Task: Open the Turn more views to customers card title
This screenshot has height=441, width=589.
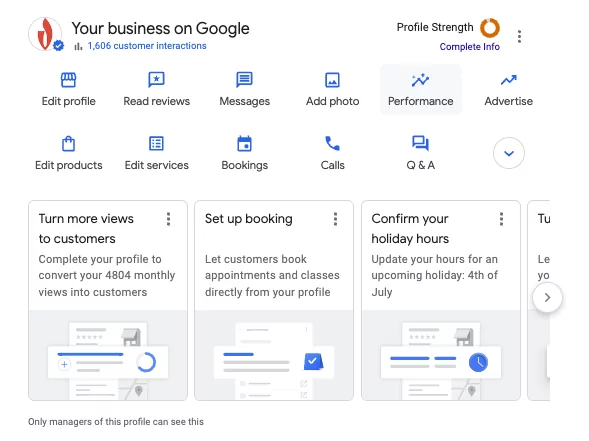Action: (86, 228)
